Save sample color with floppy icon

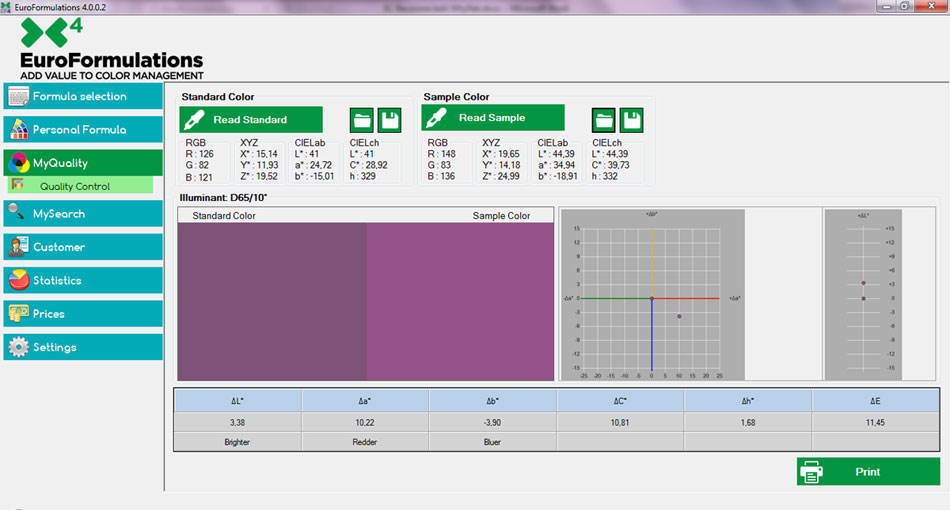tap(631, 121)
